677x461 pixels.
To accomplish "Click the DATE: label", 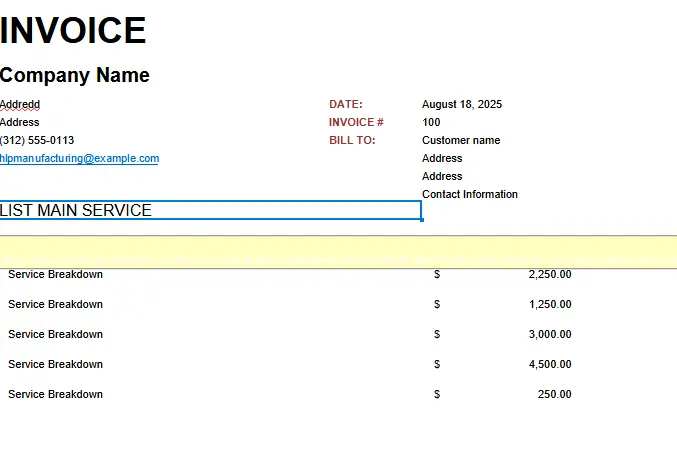I will (x=346, y=104).
